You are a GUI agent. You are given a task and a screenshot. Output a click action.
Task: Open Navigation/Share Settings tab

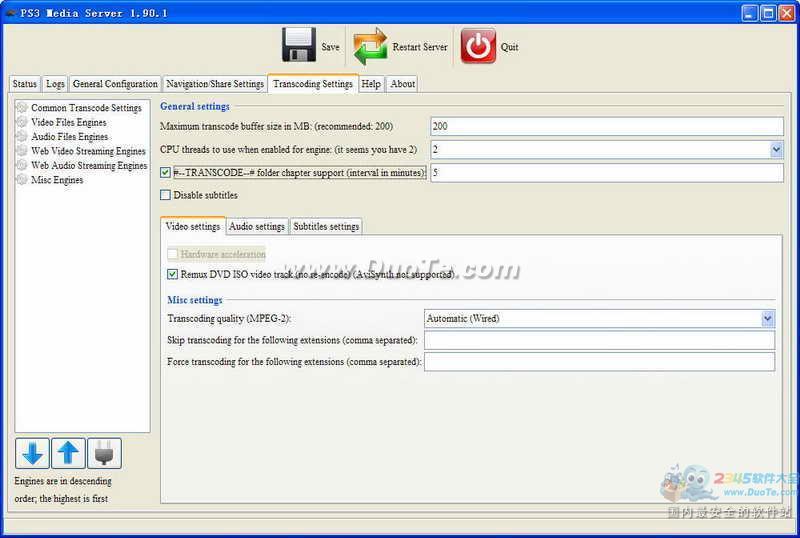point(215,84)
